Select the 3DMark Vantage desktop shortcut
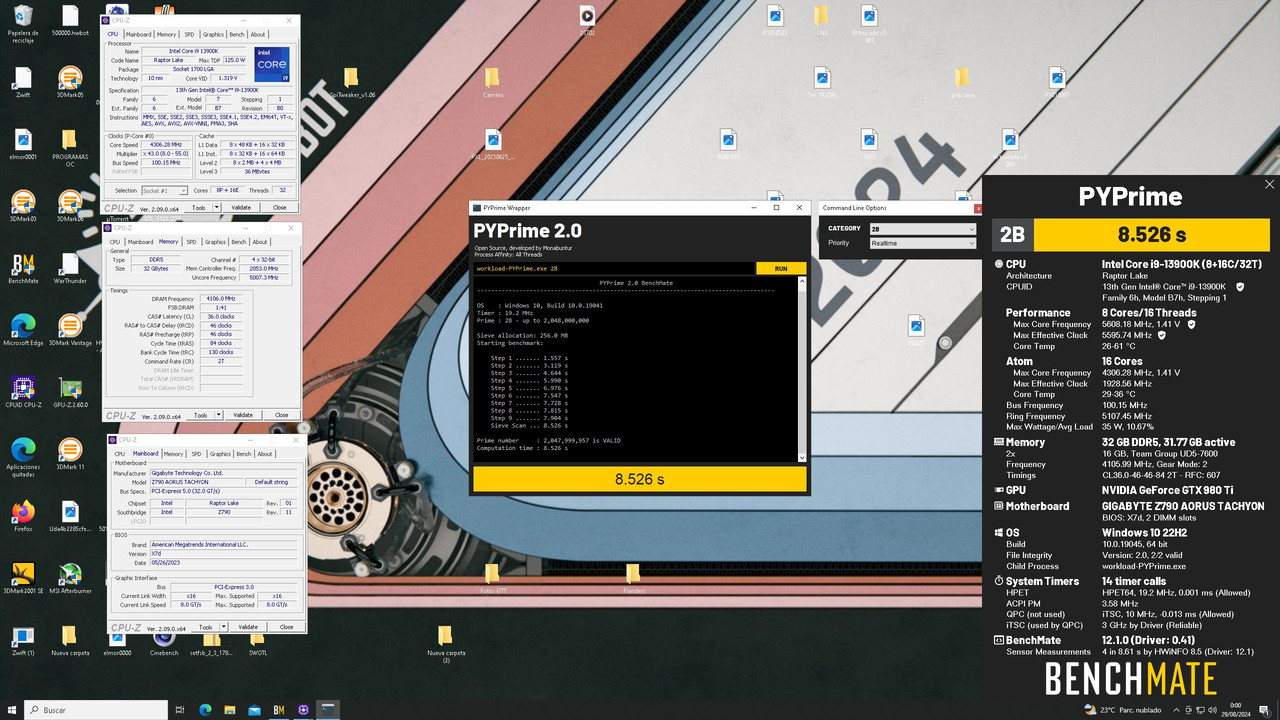The height and width of the screenshot is (720, 1280). pos(69,331)
